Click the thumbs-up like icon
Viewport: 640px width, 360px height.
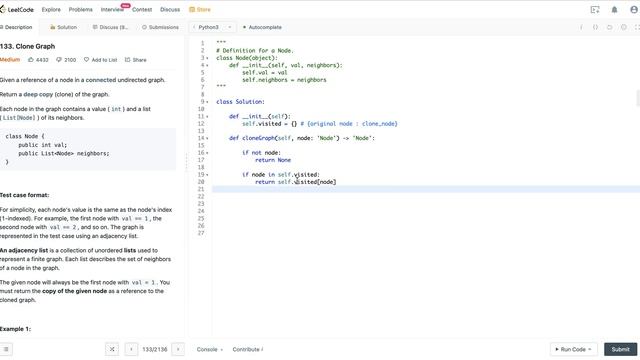[31, 60]
